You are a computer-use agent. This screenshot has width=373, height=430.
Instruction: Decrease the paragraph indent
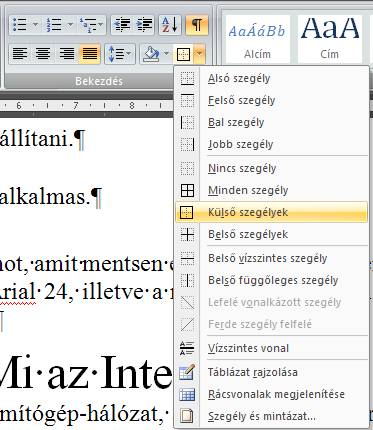pos(122,25)
